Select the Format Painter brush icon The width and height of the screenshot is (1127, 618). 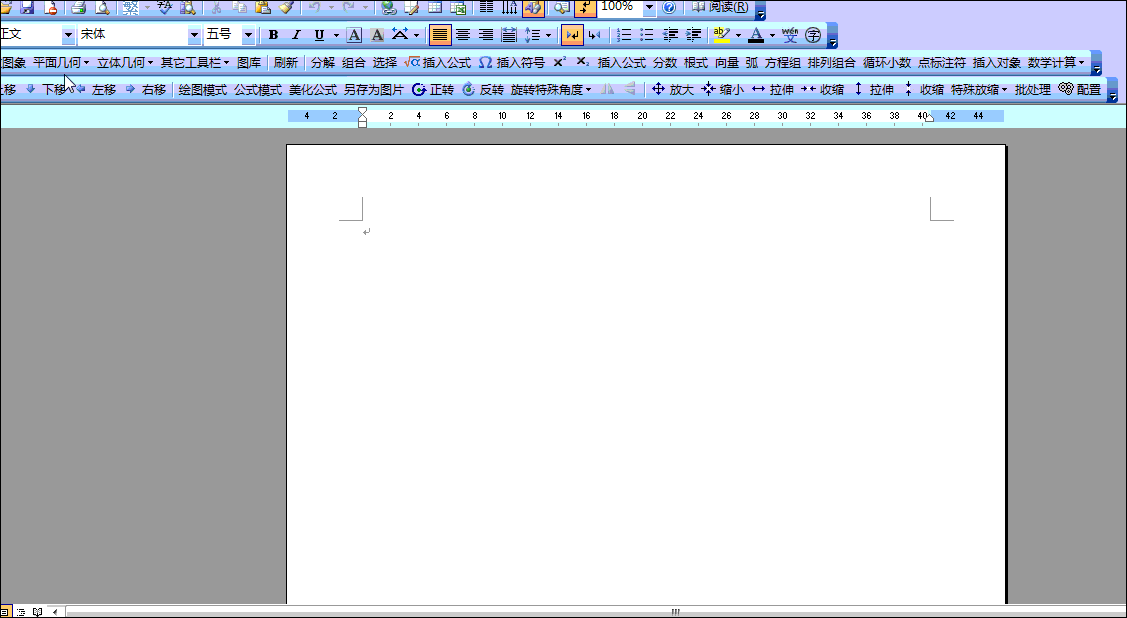[x=287, y=7]
